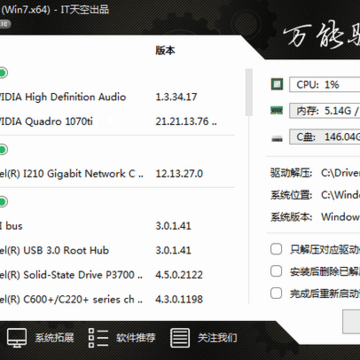This screenshot has width=360, height=360.
Task: Click version 12.13.27.0
Action: (179, 174)
